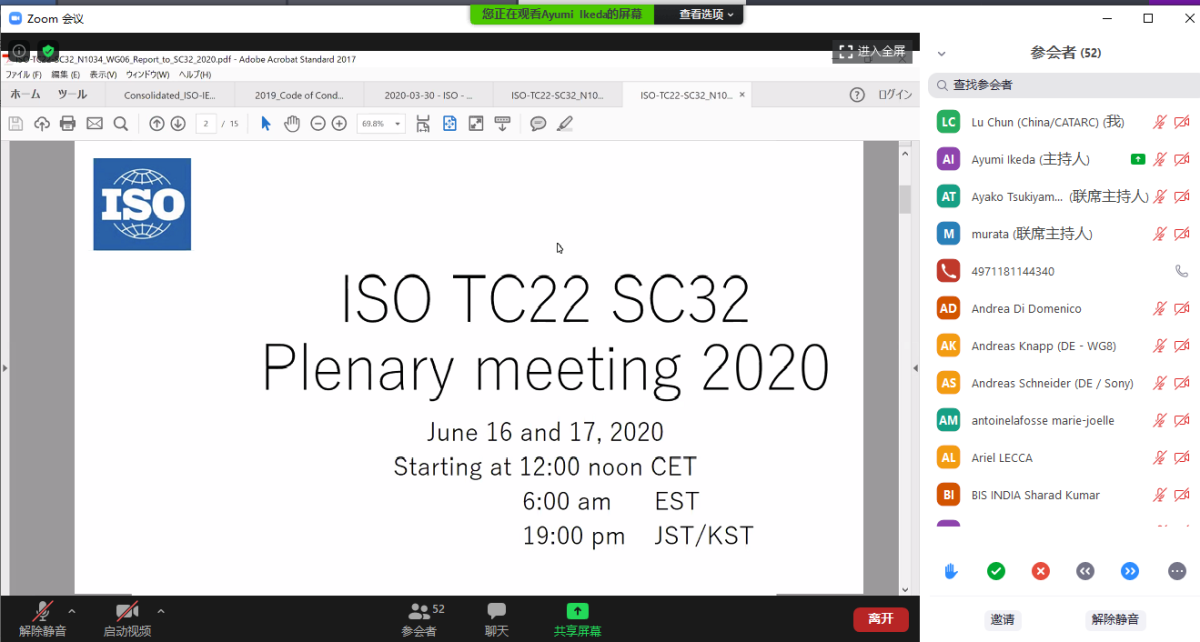Toggle unmute microphone button
1200x642 pixels.
[43, 619]
